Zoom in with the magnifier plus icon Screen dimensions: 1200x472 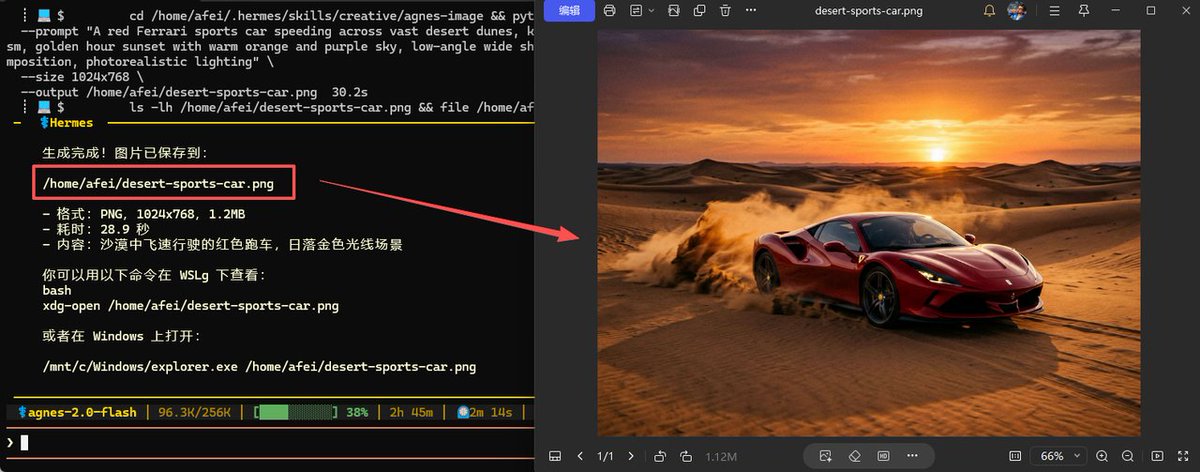tap(1102, 456)
